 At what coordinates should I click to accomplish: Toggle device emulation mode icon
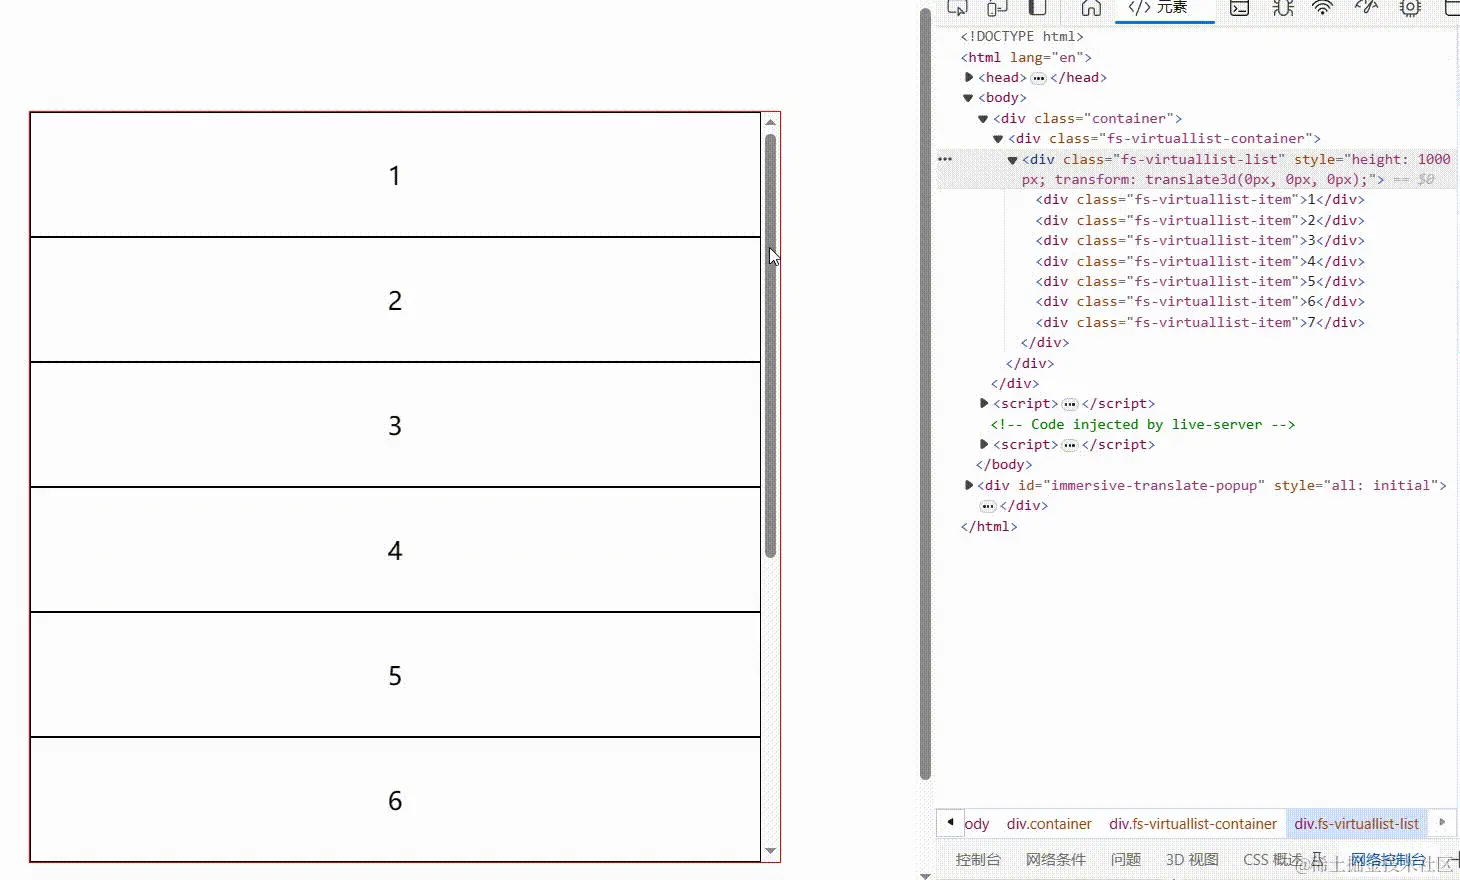pos(997,8)
